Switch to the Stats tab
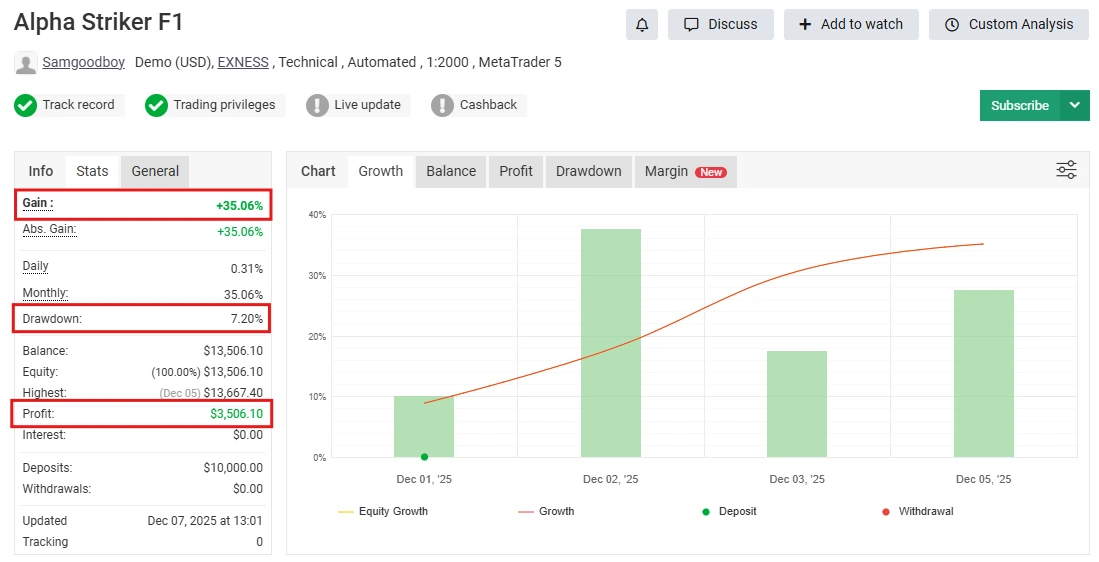Screen dimensions: 1099x562 92,171
